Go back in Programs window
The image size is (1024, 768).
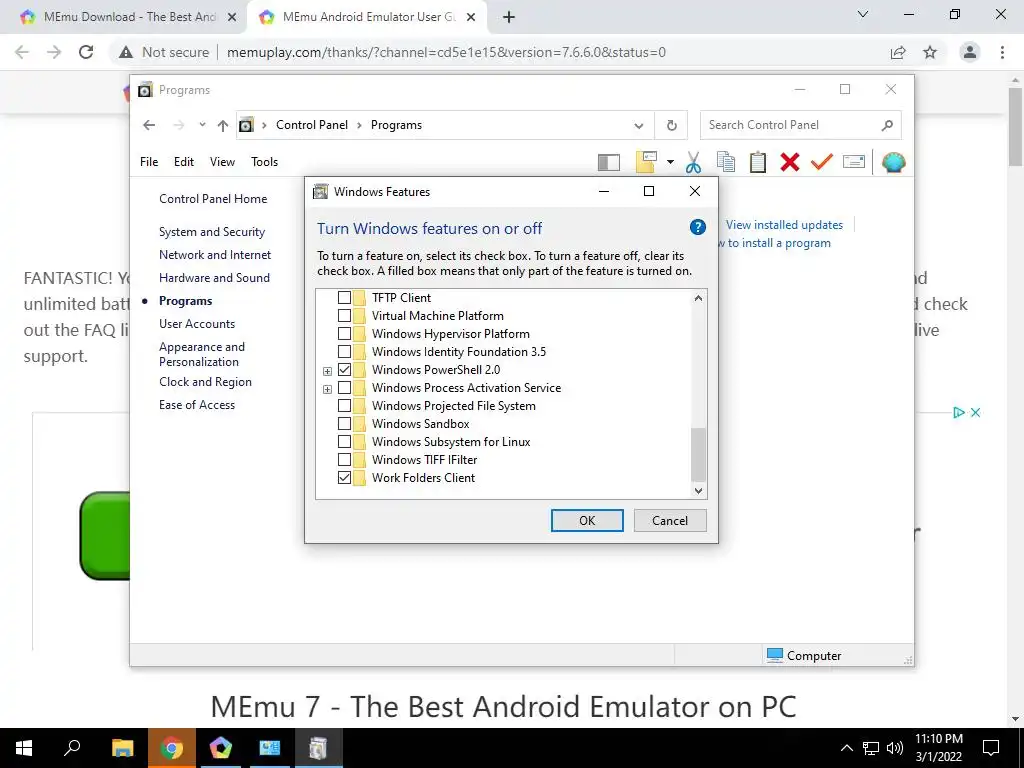point(149,125)
